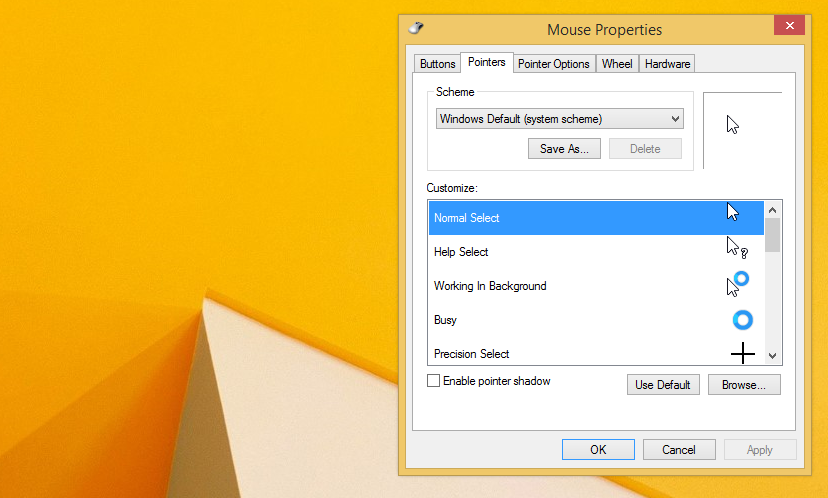Click the Save As... button
Screen dimensions: 828x498
click(564, 149)
